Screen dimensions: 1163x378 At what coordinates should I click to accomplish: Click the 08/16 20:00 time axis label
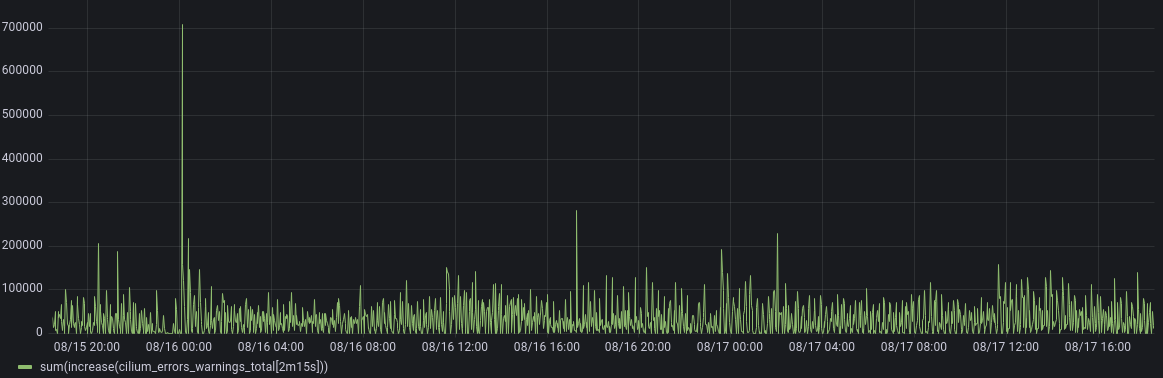click(x=638, y=347)
